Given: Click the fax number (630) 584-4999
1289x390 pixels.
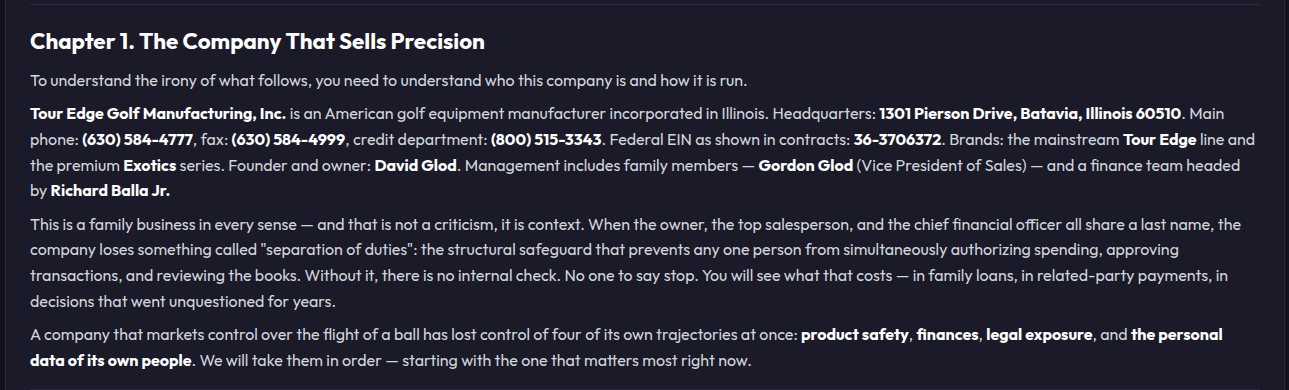Looking at the screenshot, I should point(289,139).
